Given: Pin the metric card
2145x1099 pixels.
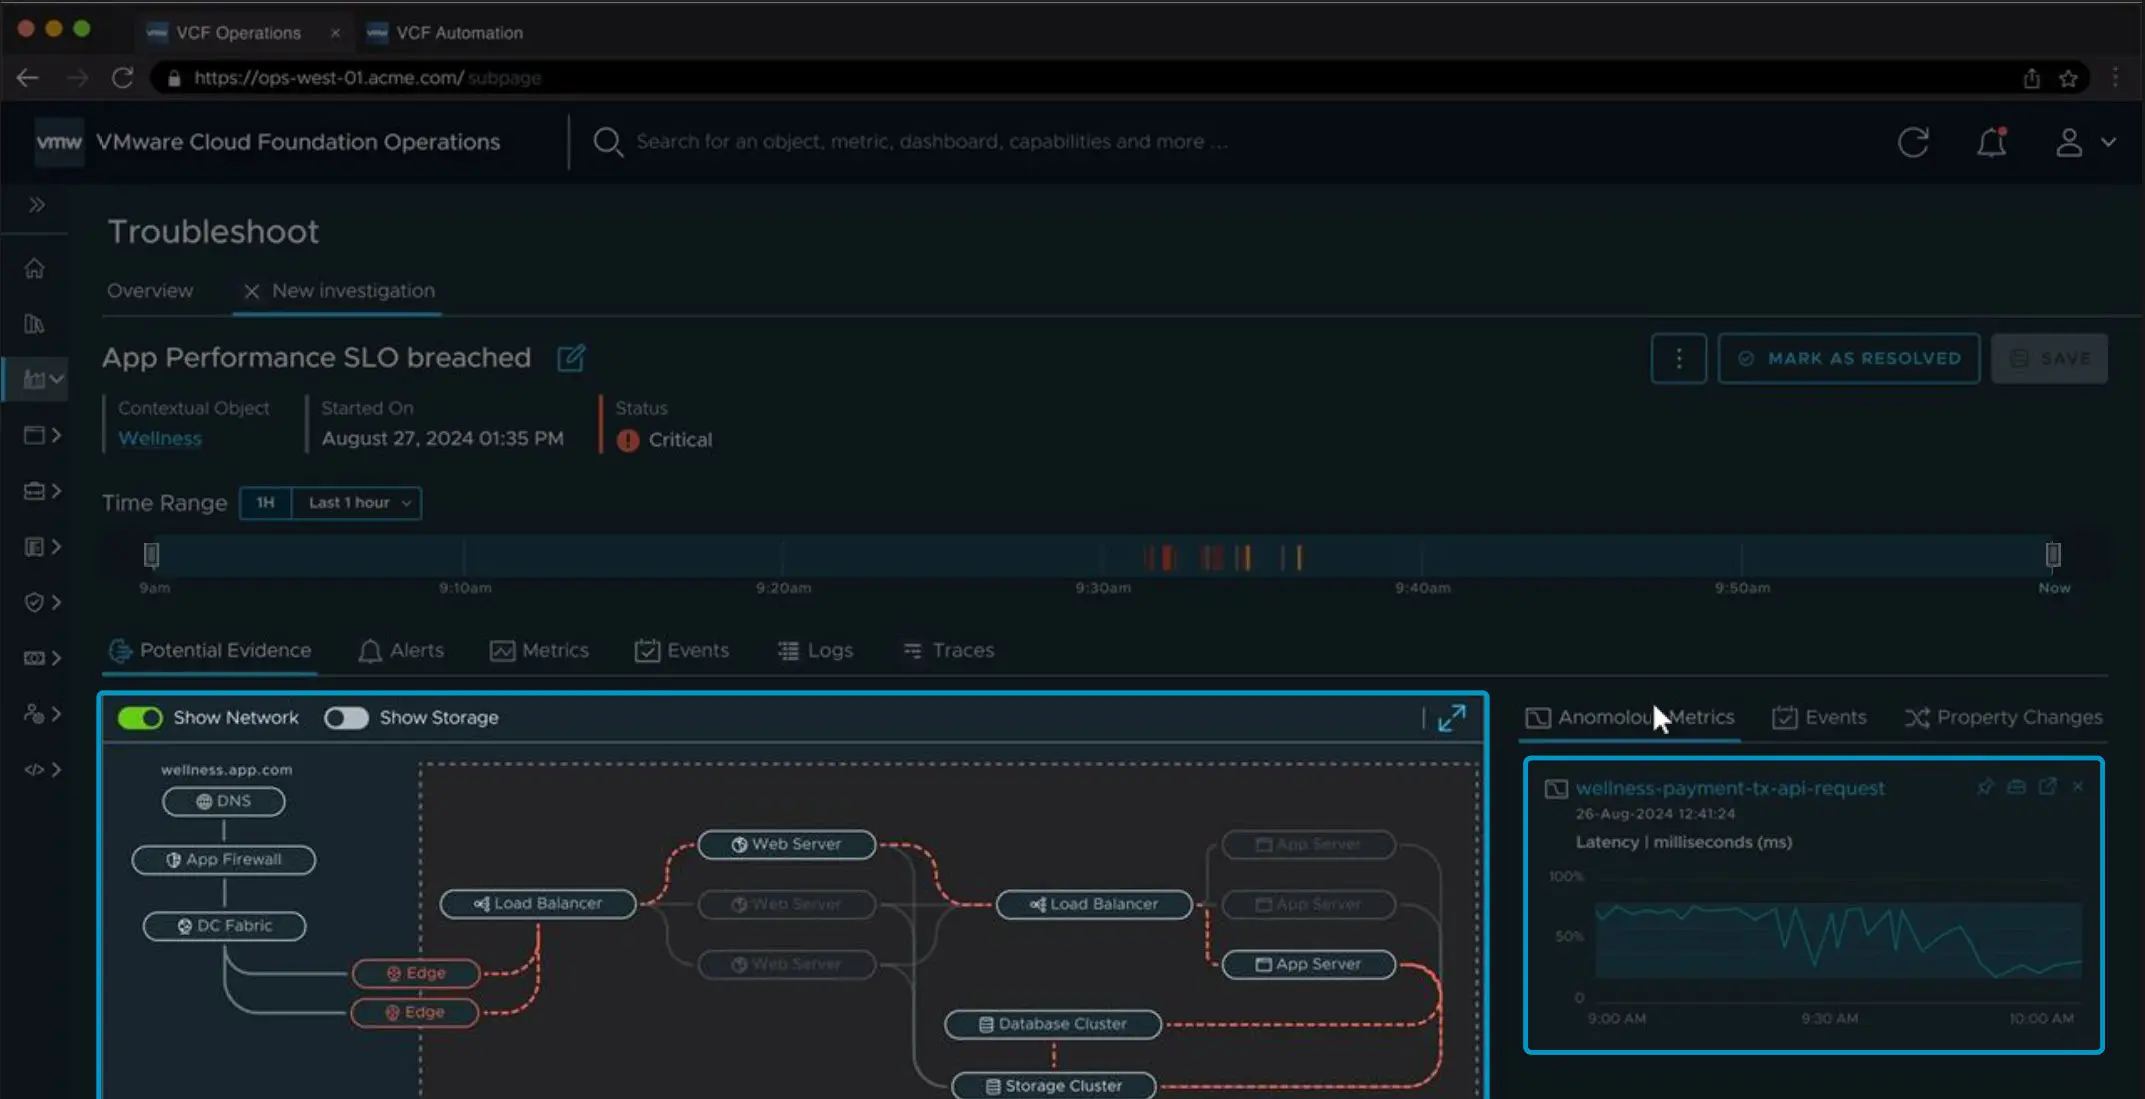Looking at the screenshot, I should (x=1985, y=787).
